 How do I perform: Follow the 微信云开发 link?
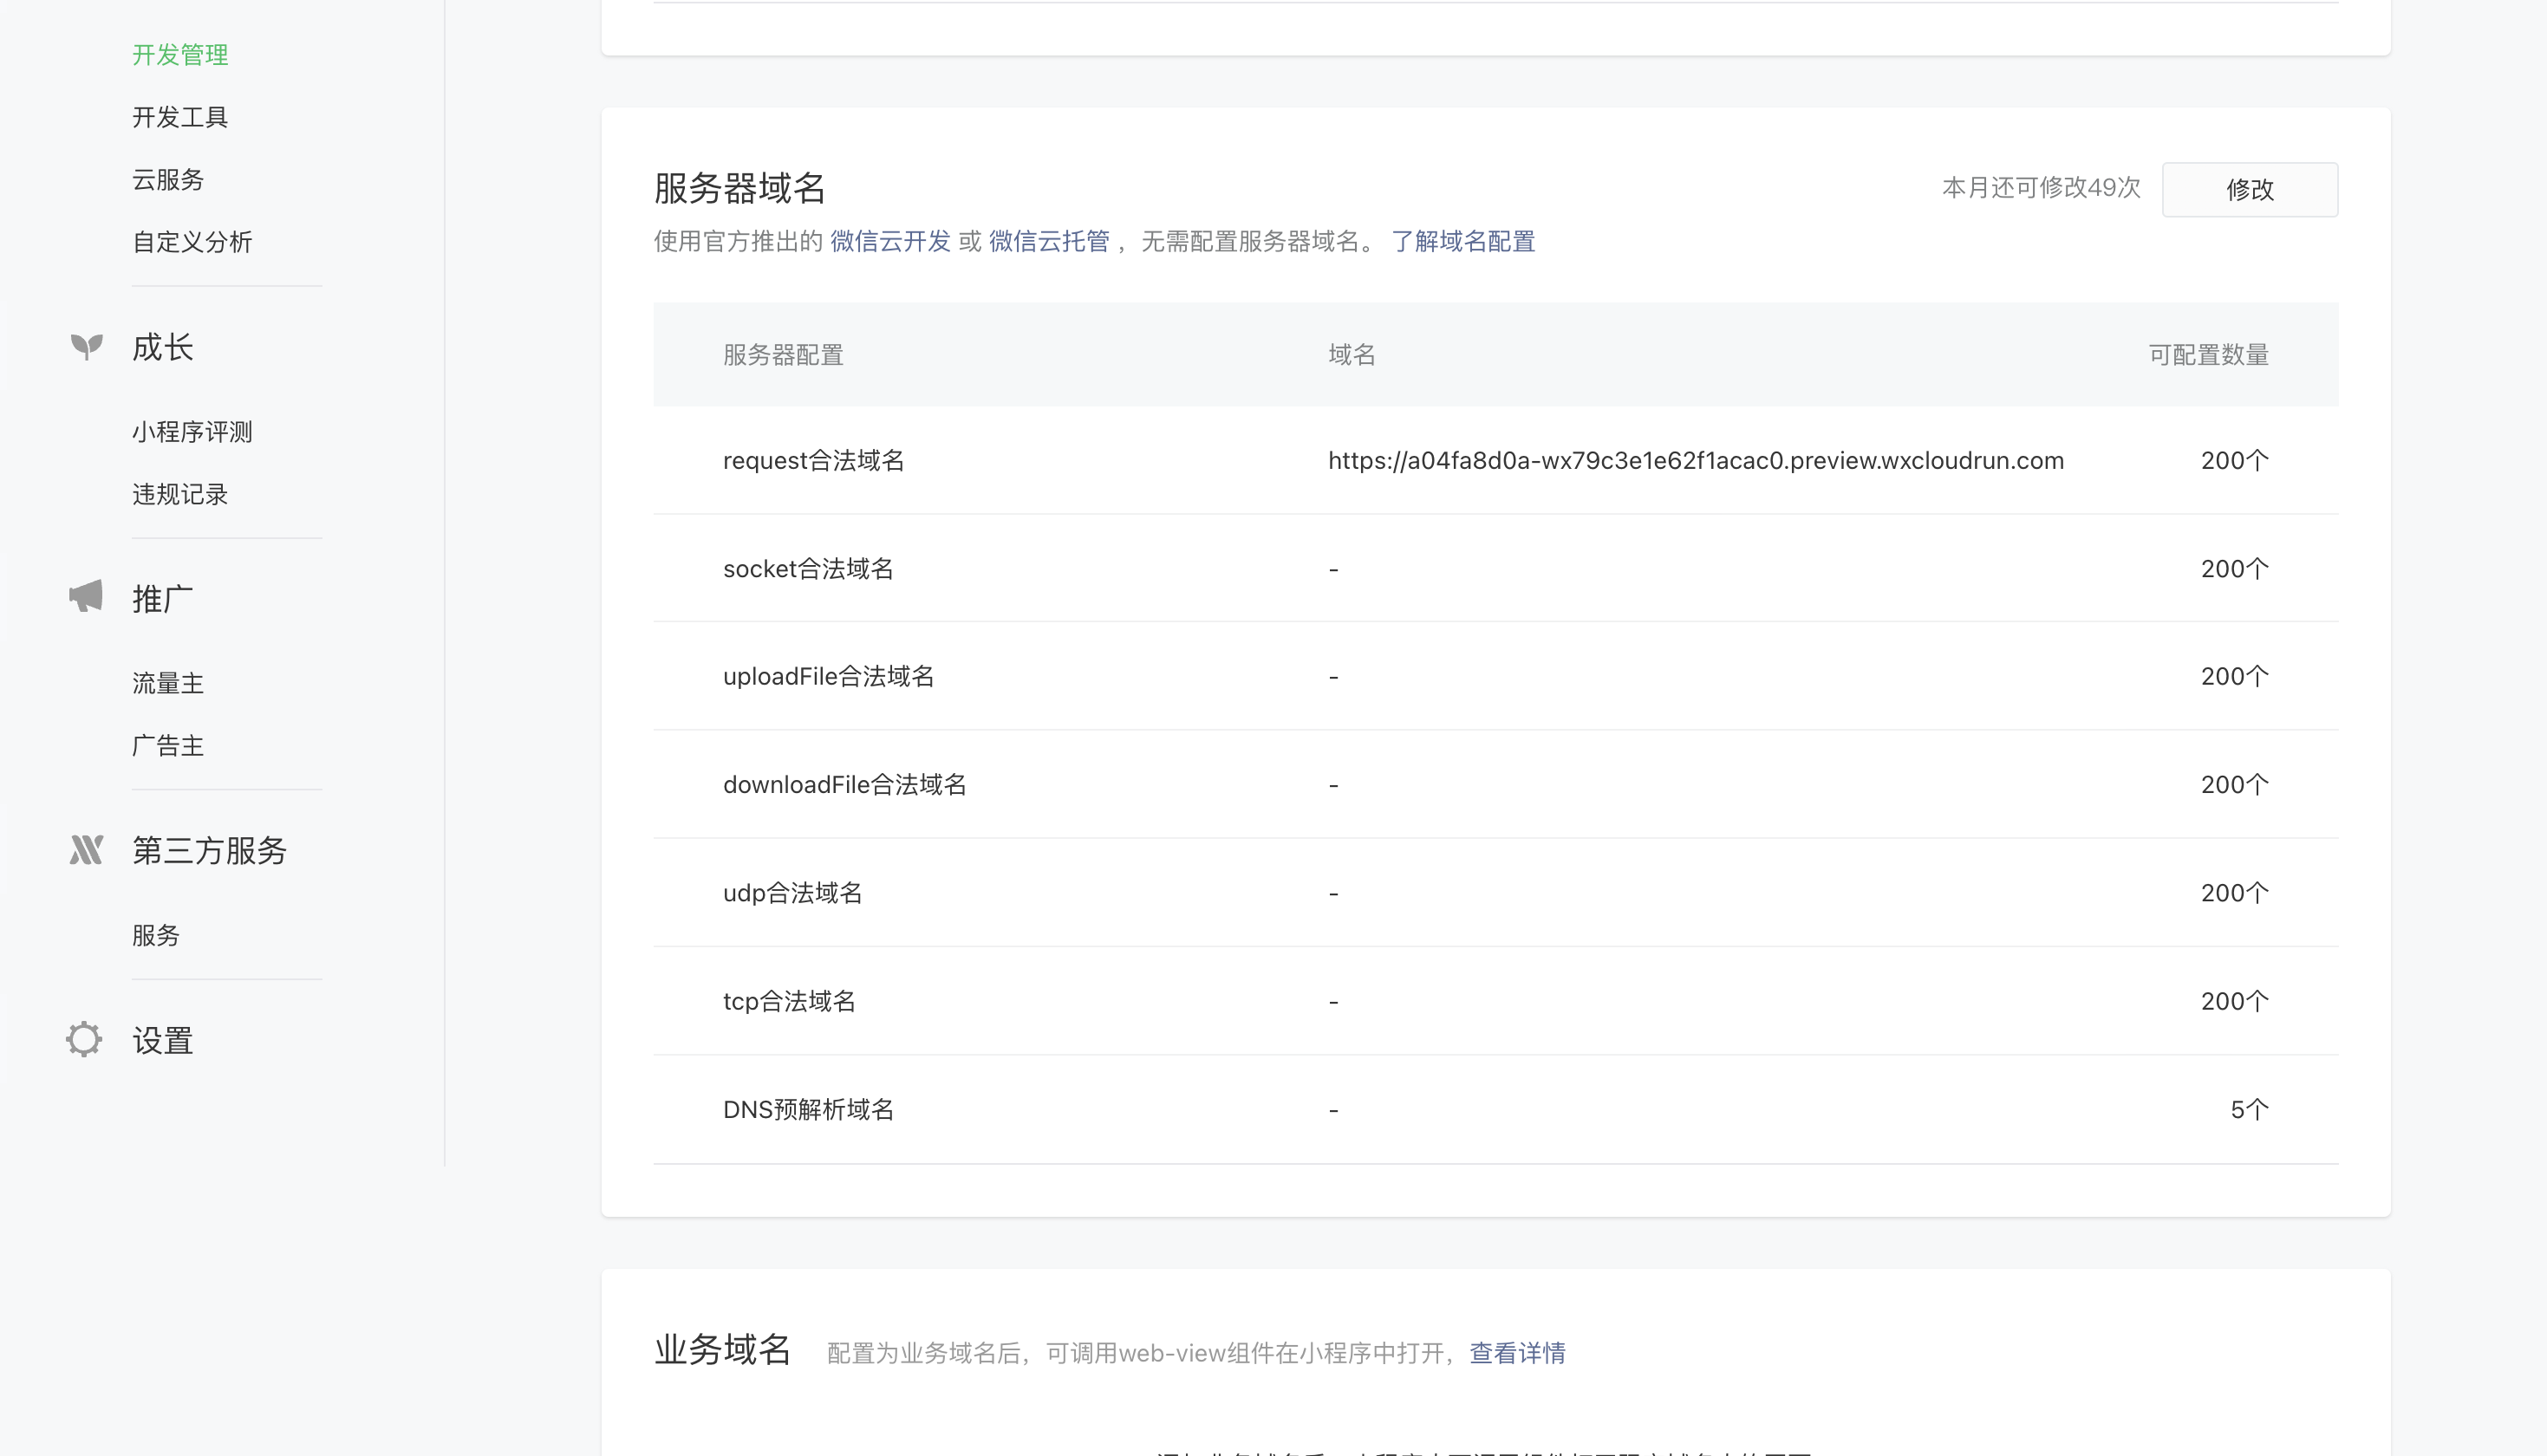[x=890, y=241]
